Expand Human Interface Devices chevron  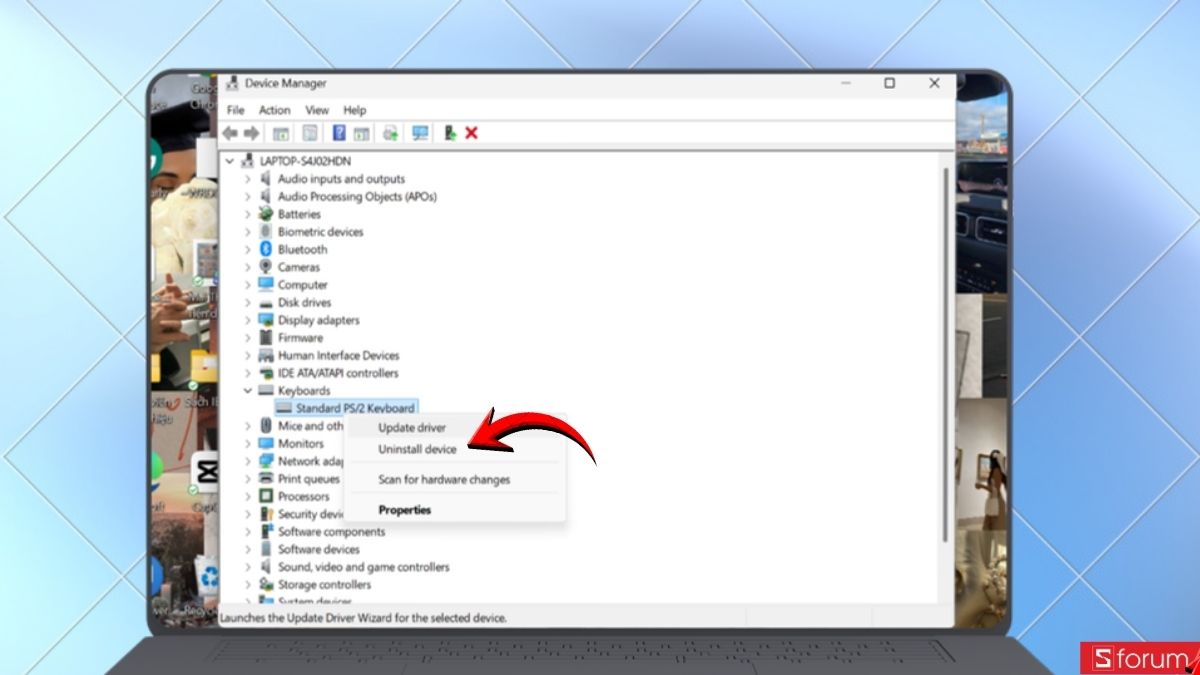click(x=248, y=355)
